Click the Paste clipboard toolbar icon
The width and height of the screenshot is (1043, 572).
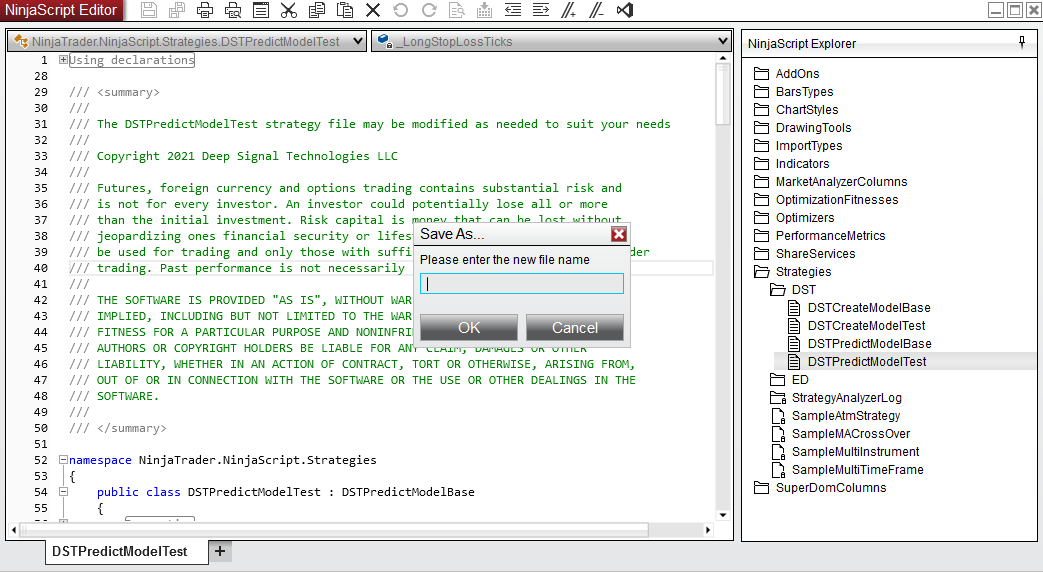(x=345, y=10)
